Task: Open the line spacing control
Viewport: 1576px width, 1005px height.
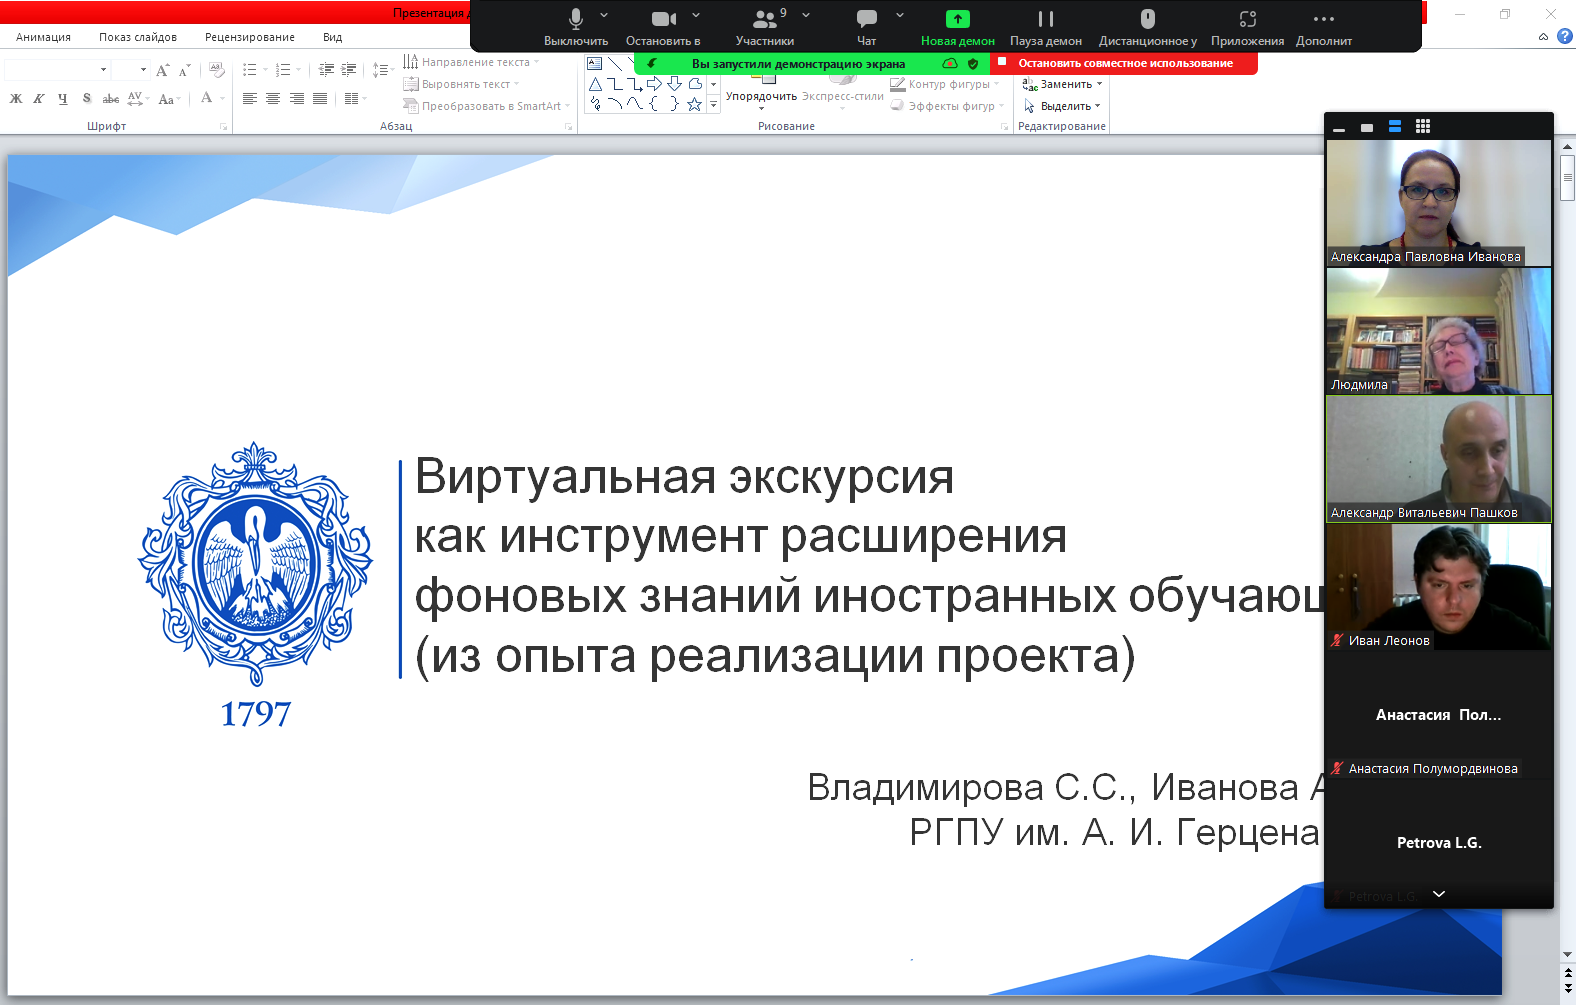Action: coord(381,70)
